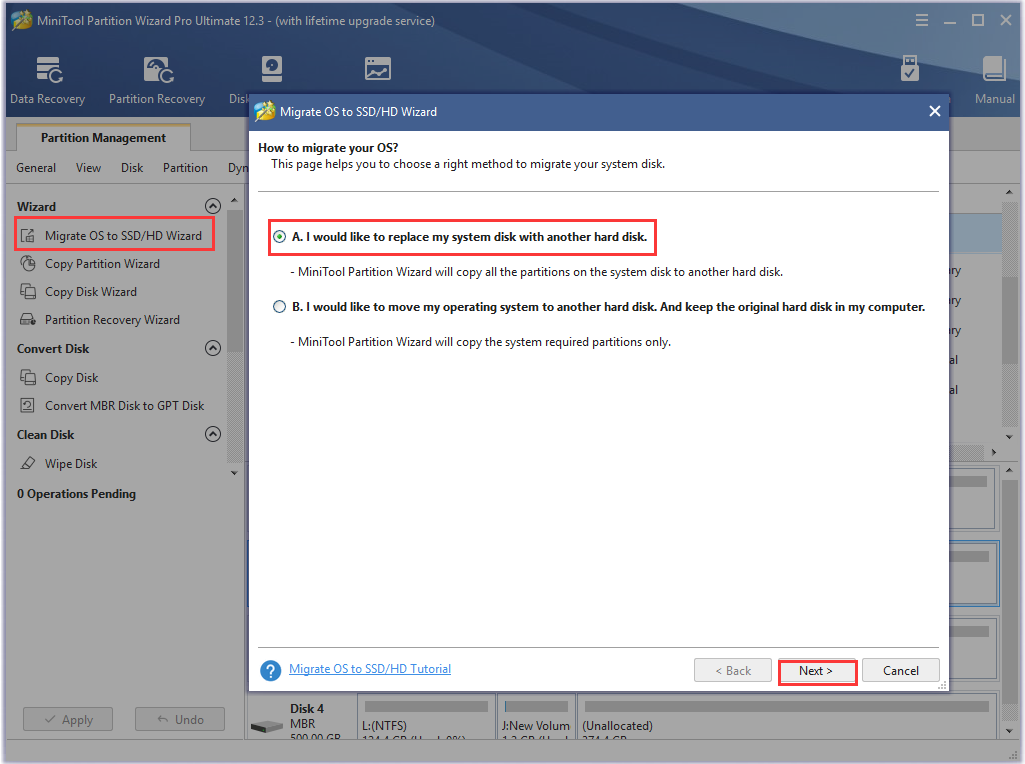Open the View menu
The width and height of the screenshot is (1025, 764).
[88, 168]
